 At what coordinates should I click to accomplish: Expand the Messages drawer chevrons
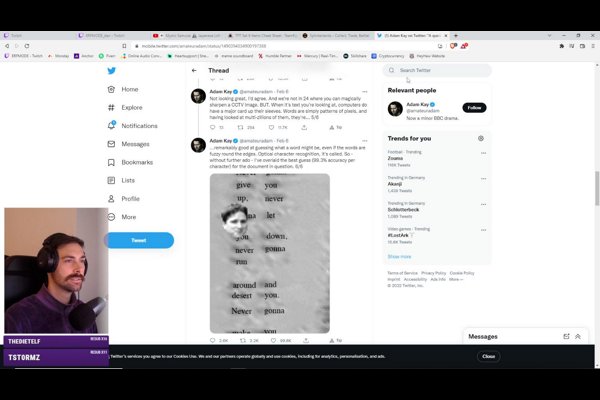point(581,337)
